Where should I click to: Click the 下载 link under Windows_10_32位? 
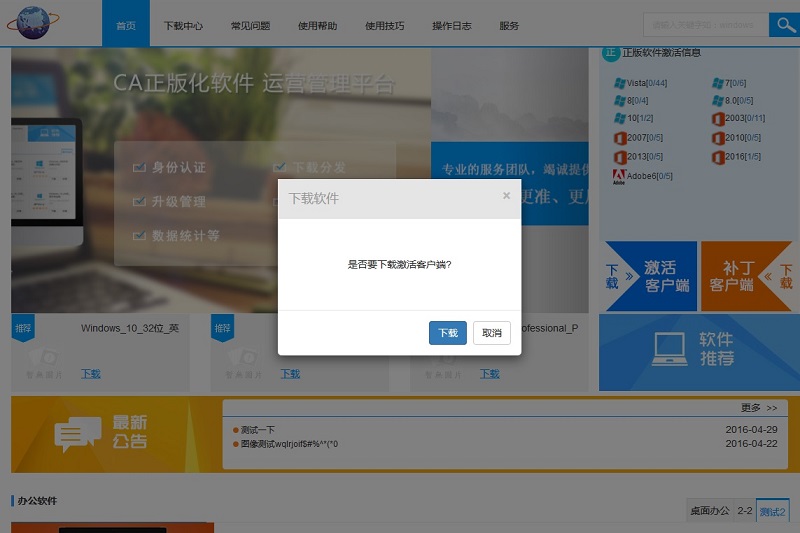[x=91, y=374]
